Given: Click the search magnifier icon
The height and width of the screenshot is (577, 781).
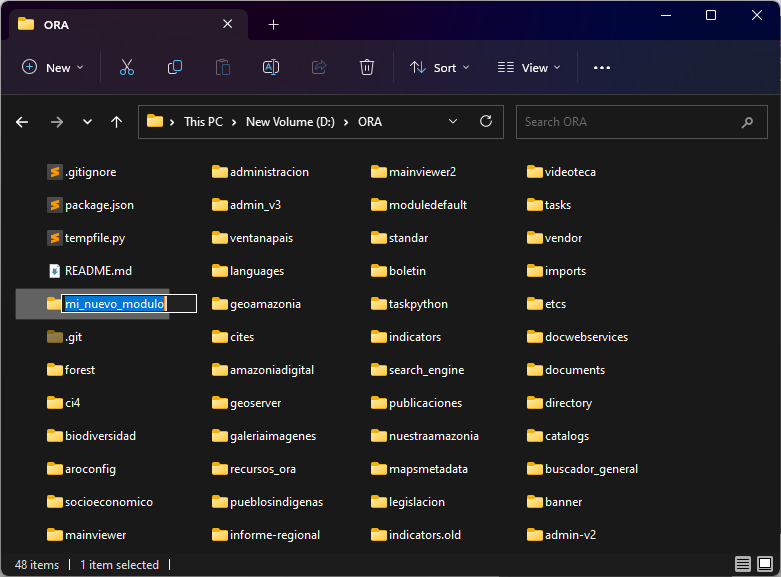Looking at the screenshot, I should (x=747, y=122).
